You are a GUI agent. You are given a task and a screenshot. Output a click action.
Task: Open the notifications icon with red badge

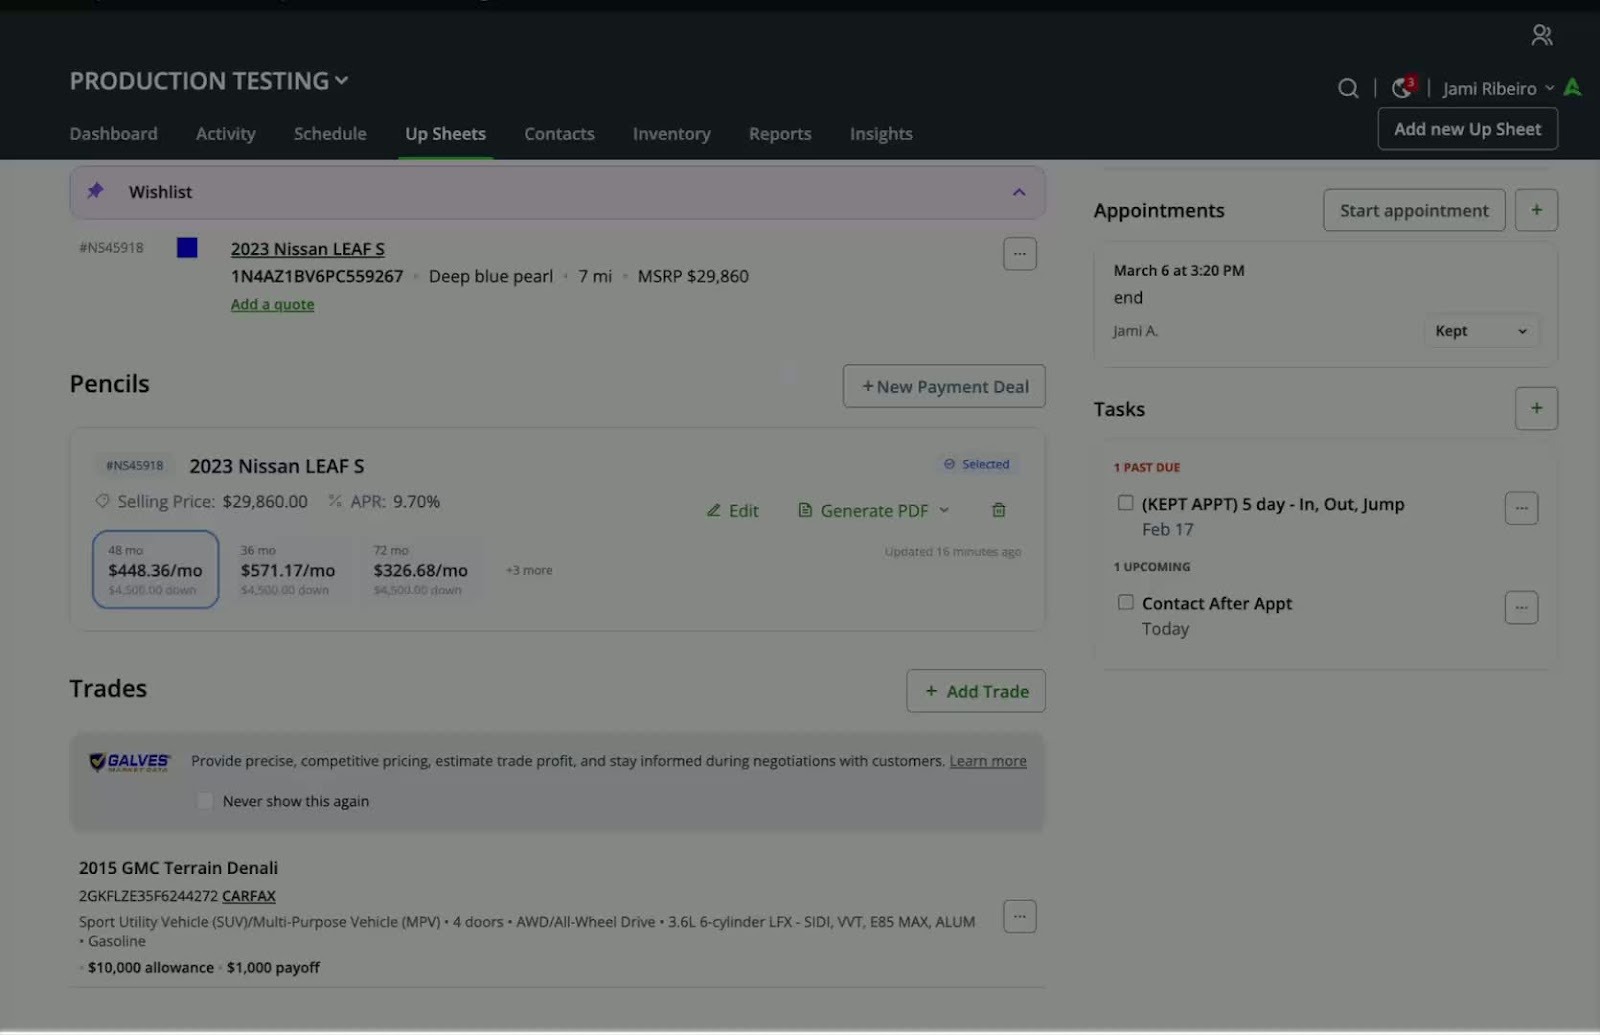(x=1402, y=88)
